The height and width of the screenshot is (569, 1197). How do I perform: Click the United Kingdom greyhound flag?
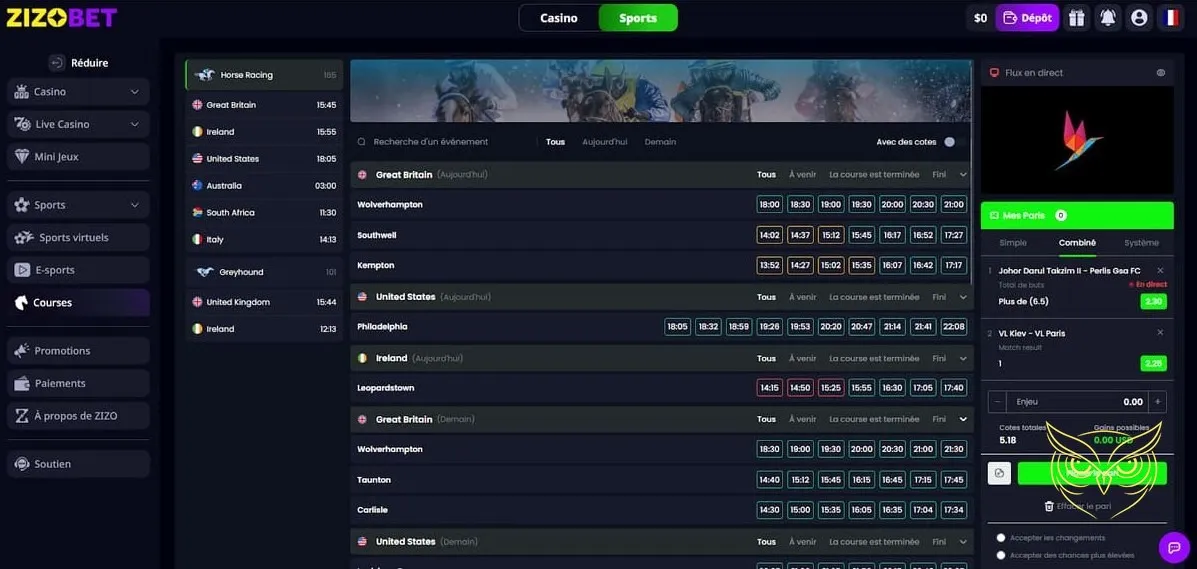click(x=198, y=302)
